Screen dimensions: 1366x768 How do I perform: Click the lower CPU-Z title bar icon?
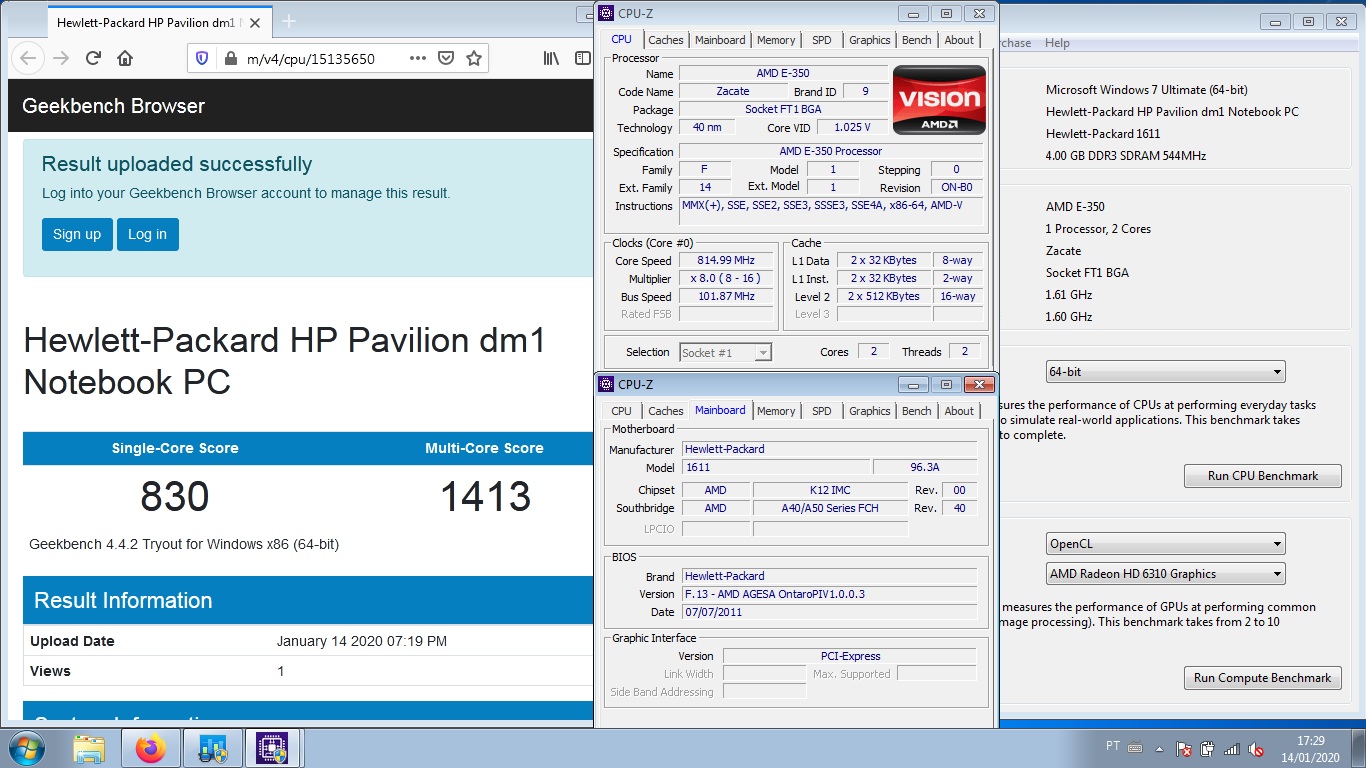pyautogui.click(x=606, y=384)
